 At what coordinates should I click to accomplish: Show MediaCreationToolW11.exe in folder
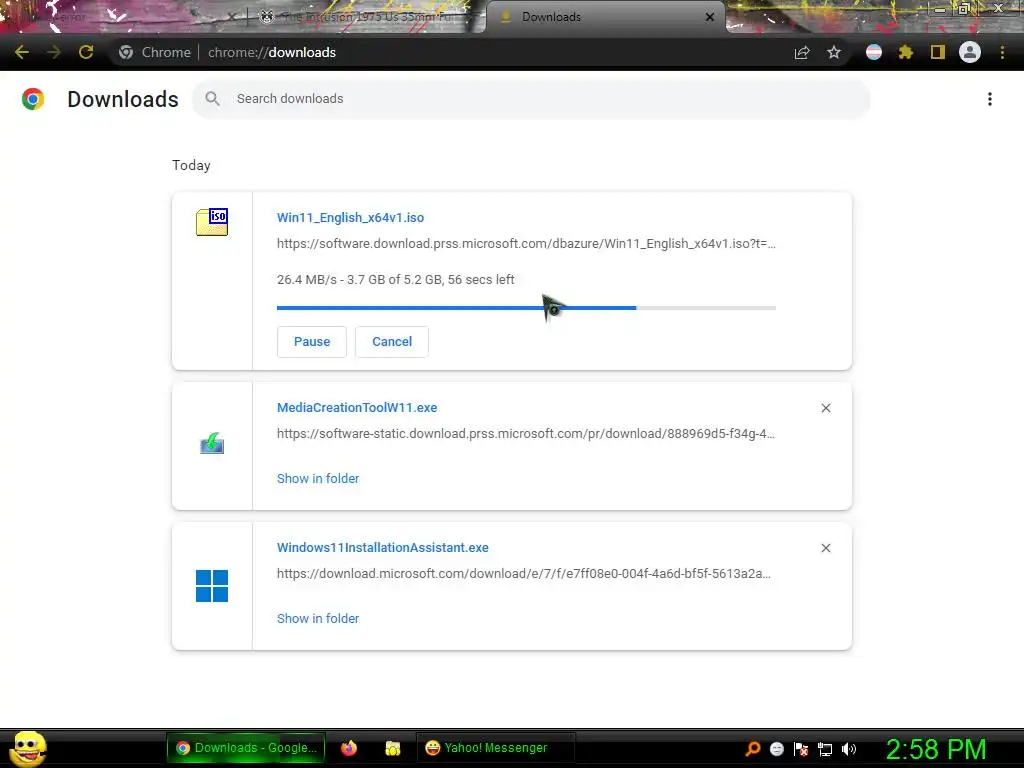[x=318, y=479]
